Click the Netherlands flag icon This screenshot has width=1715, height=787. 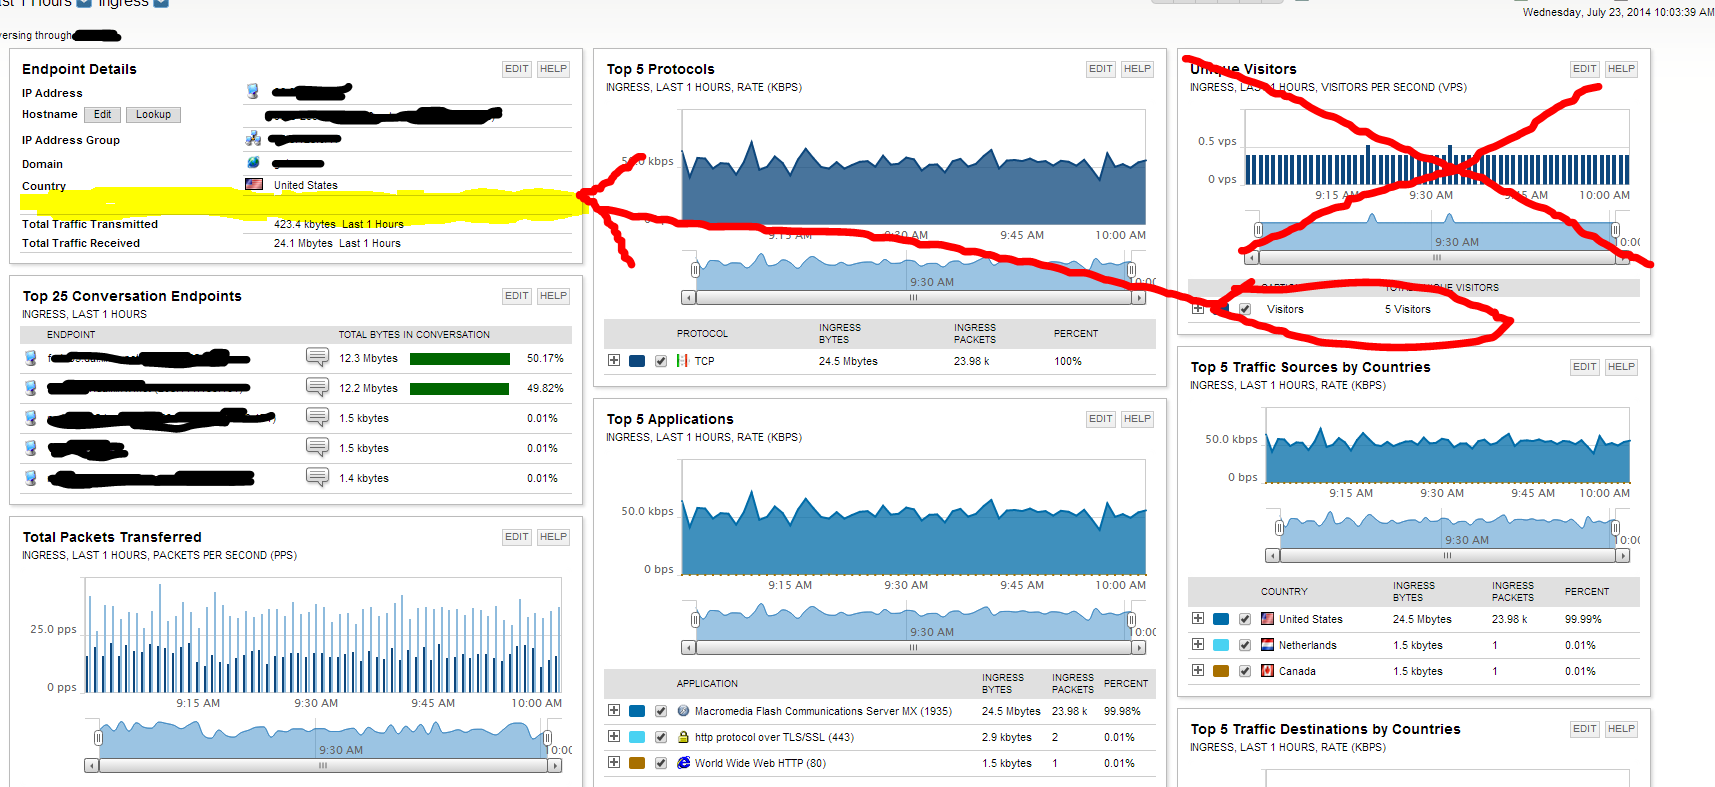(1268, 645)
